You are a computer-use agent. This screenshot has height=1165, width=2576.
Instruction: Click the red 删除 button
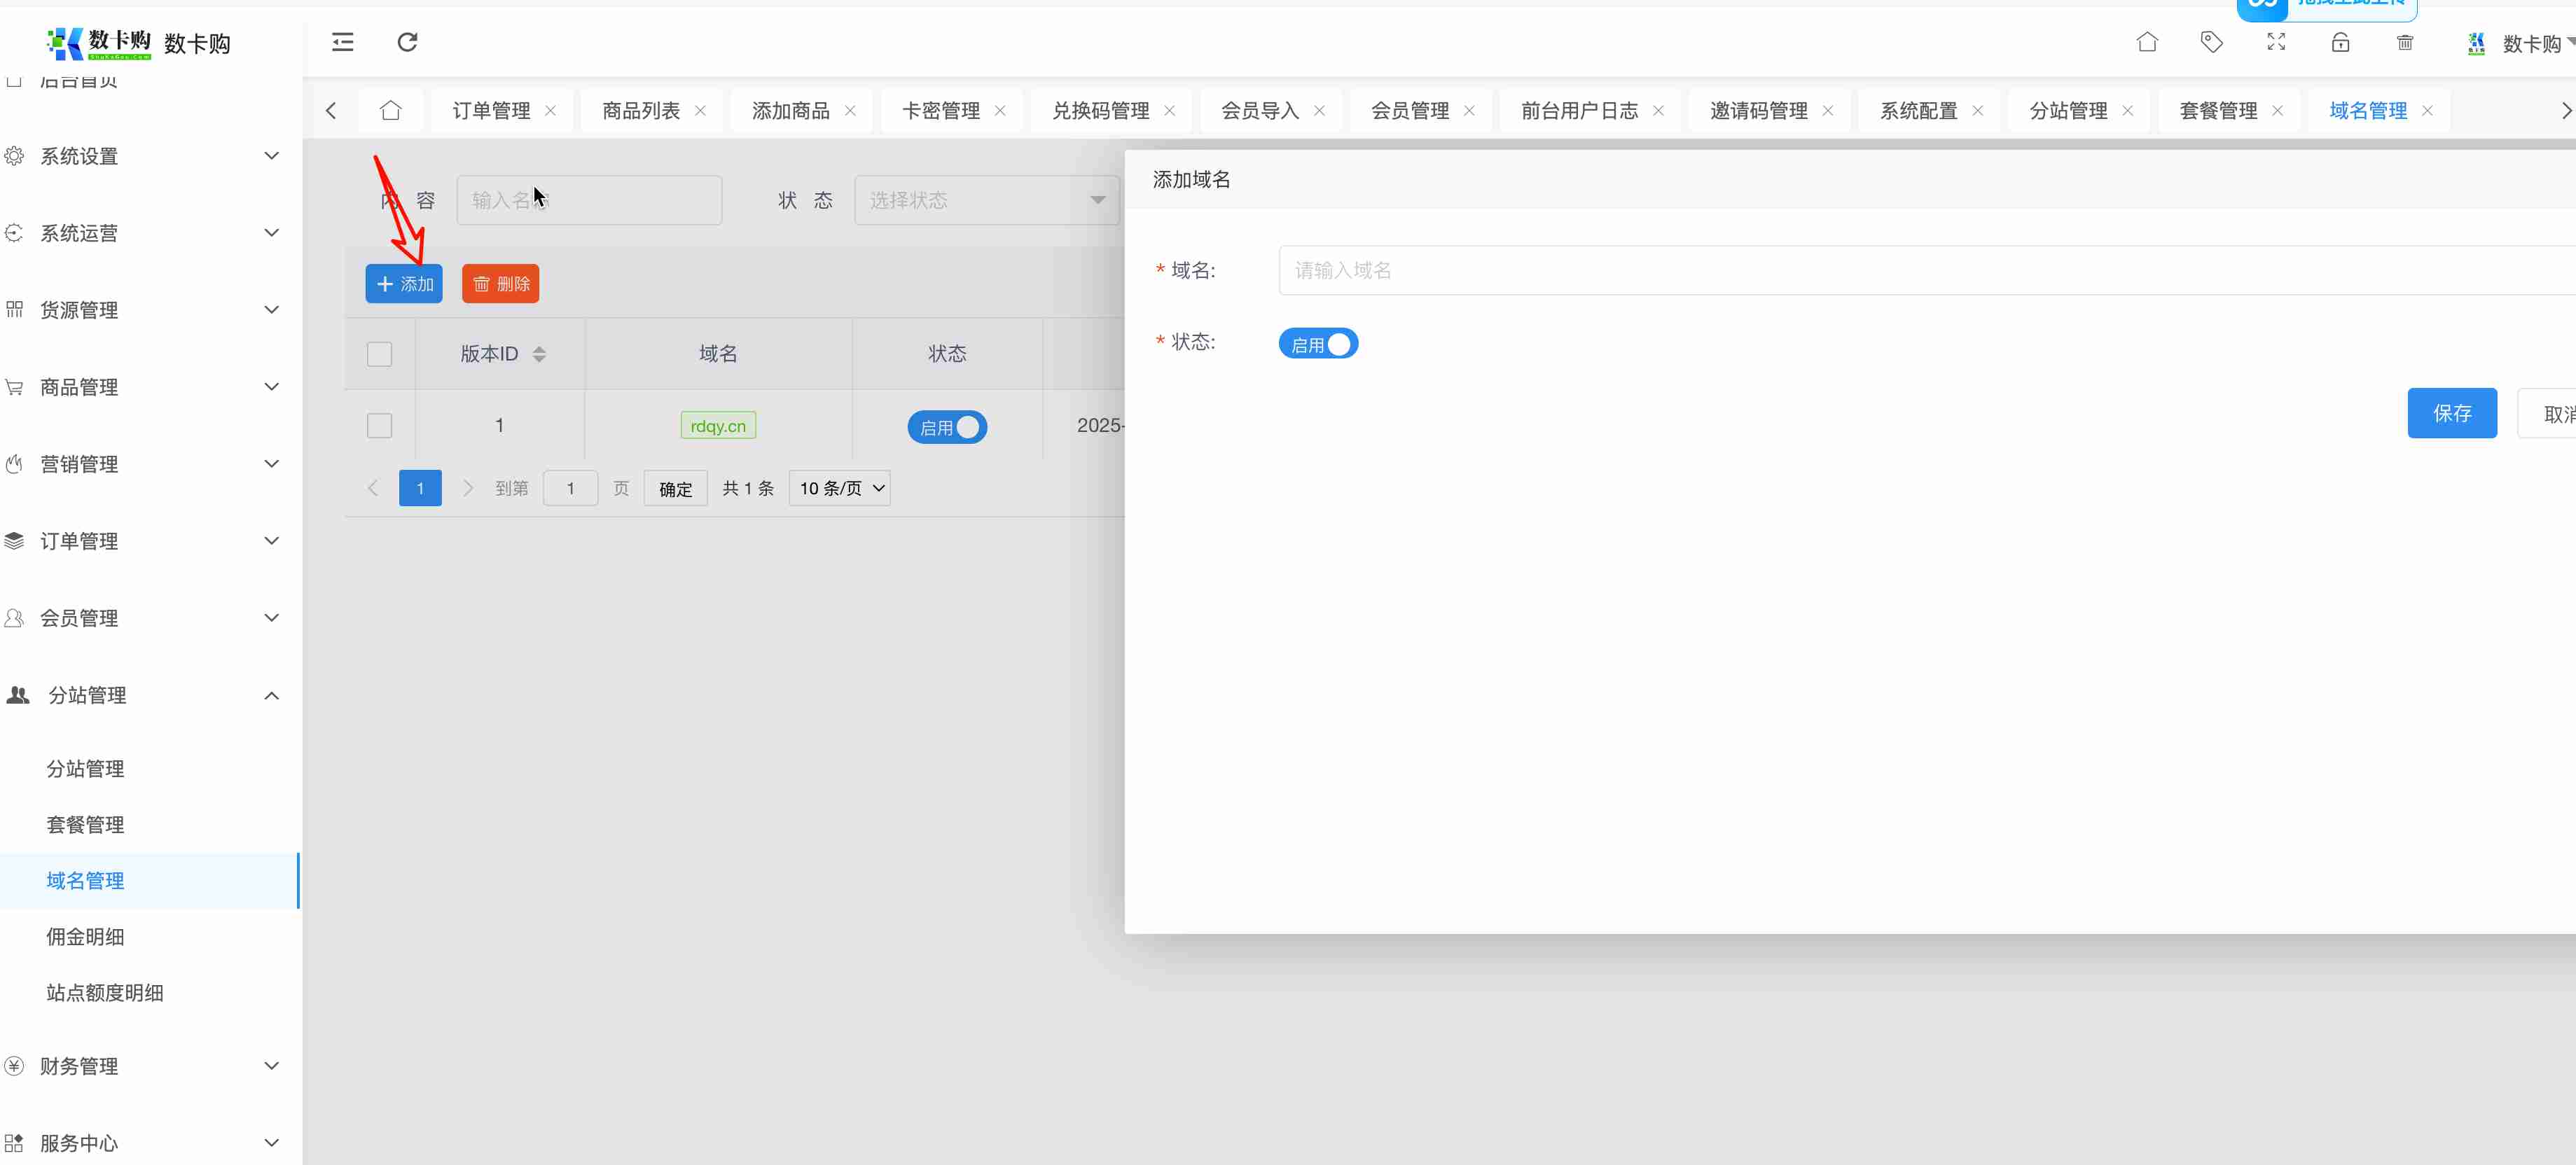point(500,284)
